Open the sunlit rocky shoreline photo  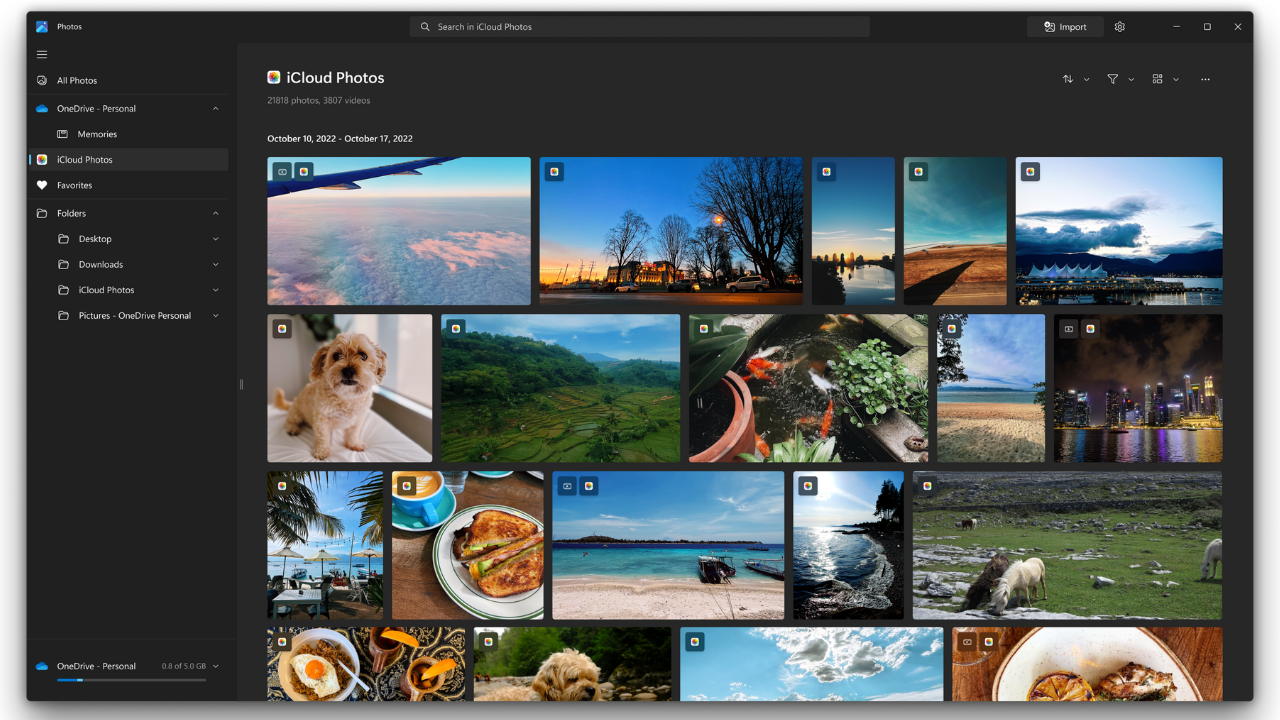849,546
